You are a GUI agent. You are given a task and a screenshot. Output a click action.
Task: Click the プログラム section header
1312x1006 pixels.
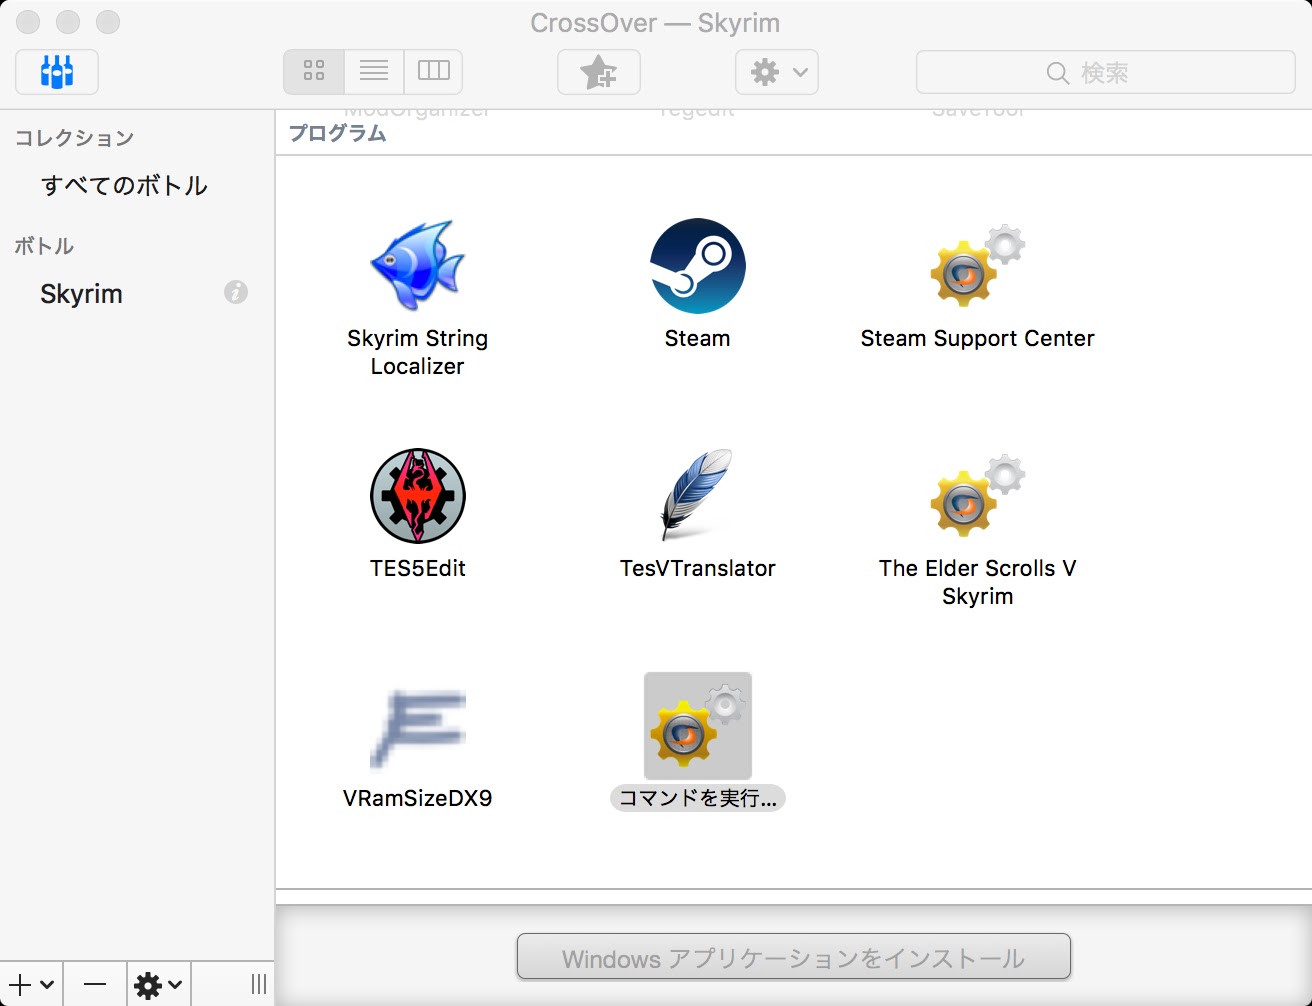337,133
